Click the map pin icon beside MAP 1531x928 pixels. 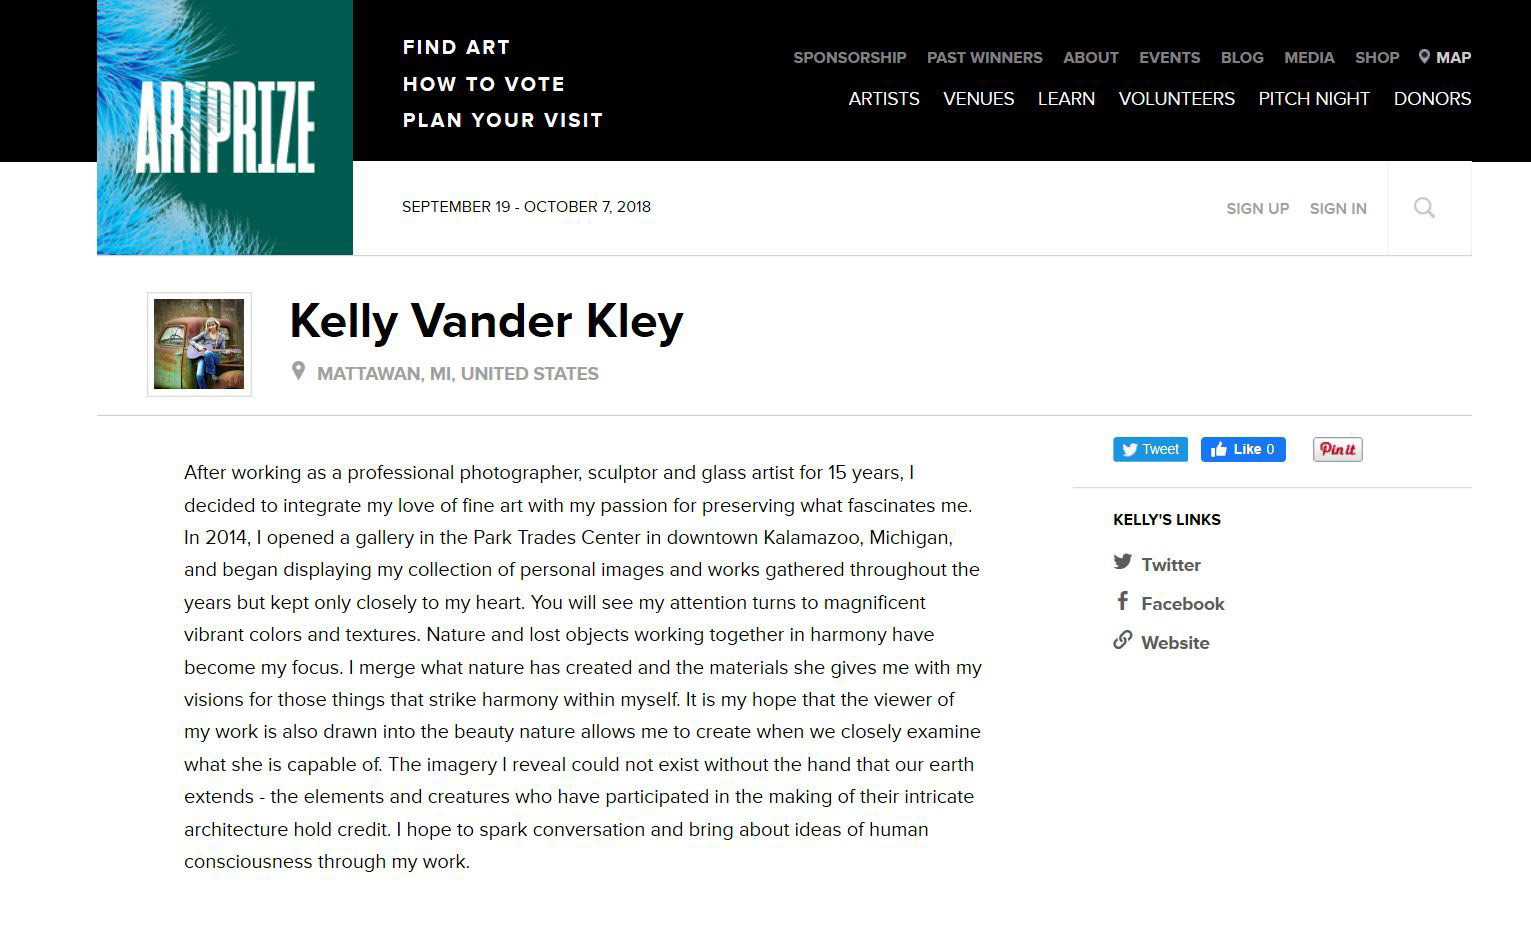(1424, 57)
